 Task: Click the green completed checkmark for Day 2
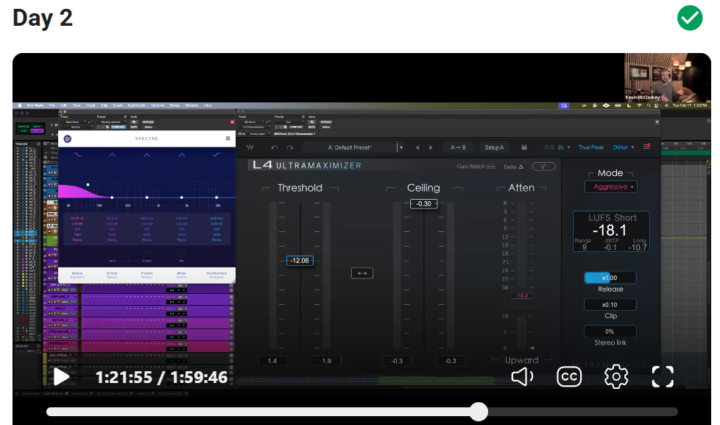690,18
